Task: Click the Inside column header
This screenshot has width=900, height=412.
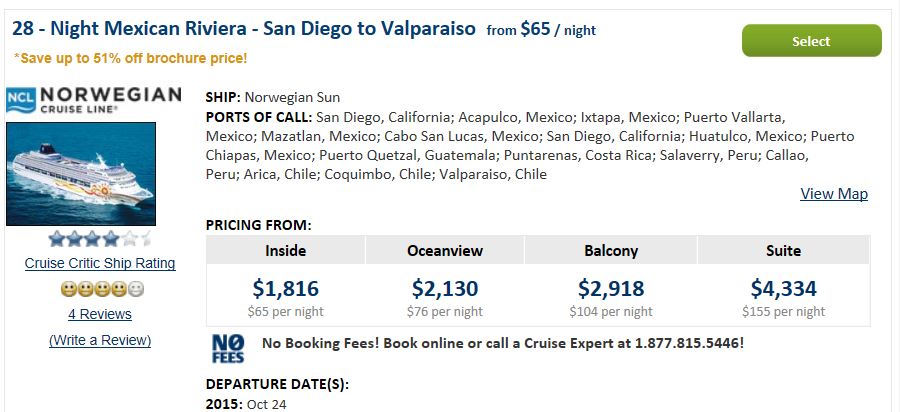Action: [285, 250]
